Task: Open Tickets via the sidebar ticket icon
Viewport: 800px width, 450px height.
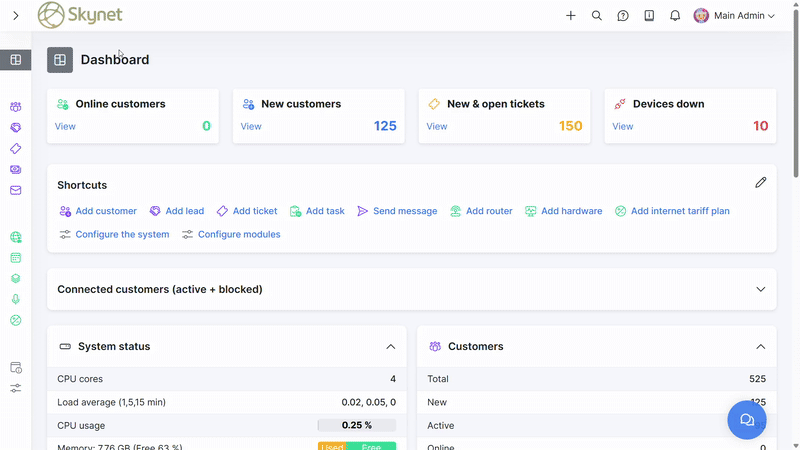Action: tap(16, 148)
